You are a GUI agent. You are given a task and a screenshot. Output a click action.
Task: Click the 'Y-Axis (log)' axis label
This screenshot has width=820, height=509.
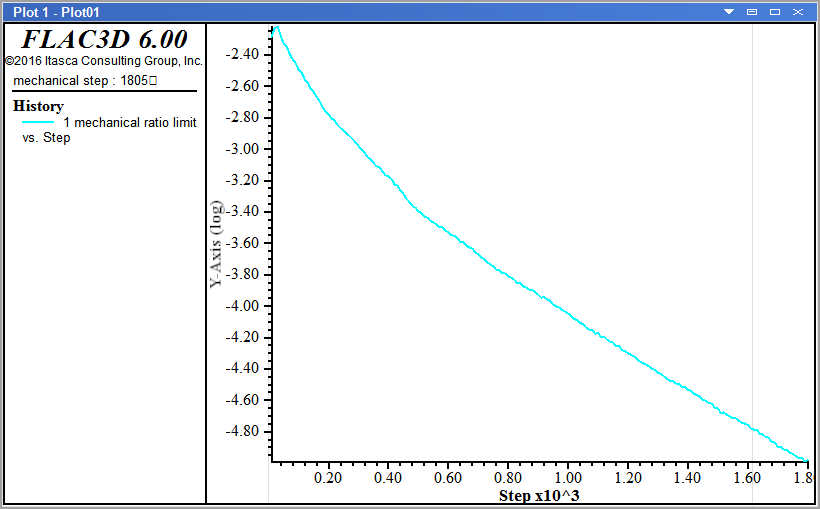pos(216,244)
